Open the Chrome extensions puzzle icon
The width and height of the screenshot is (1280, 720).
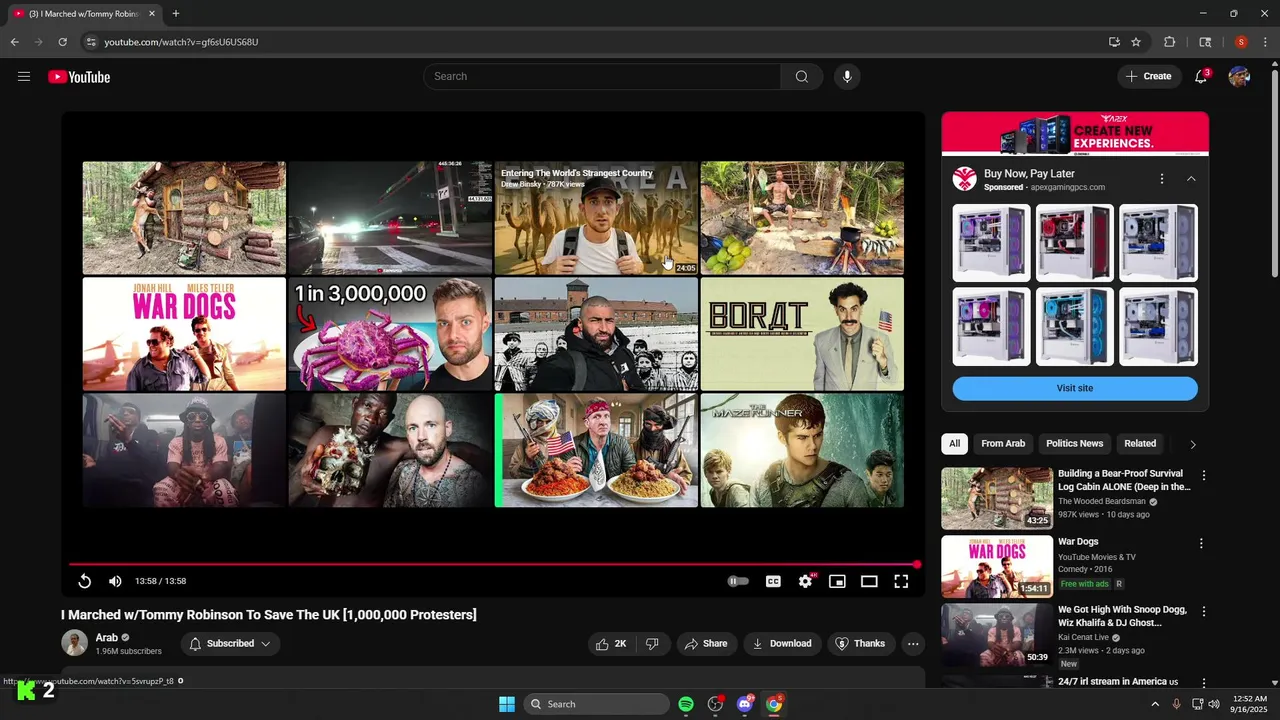[x=1169, y=42]
